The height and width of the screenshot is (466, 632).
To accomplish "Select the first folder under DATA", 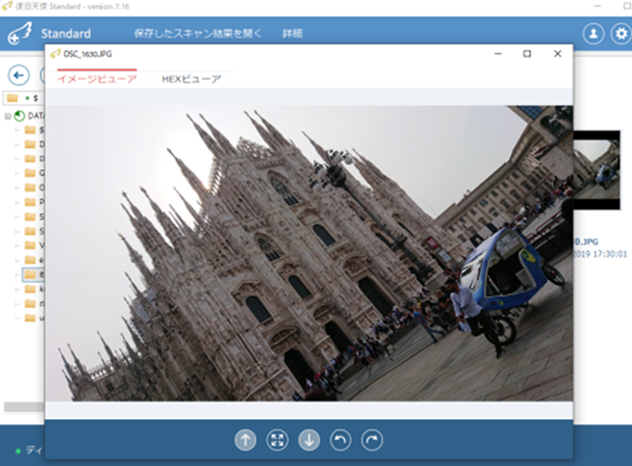I will (33, 130).
